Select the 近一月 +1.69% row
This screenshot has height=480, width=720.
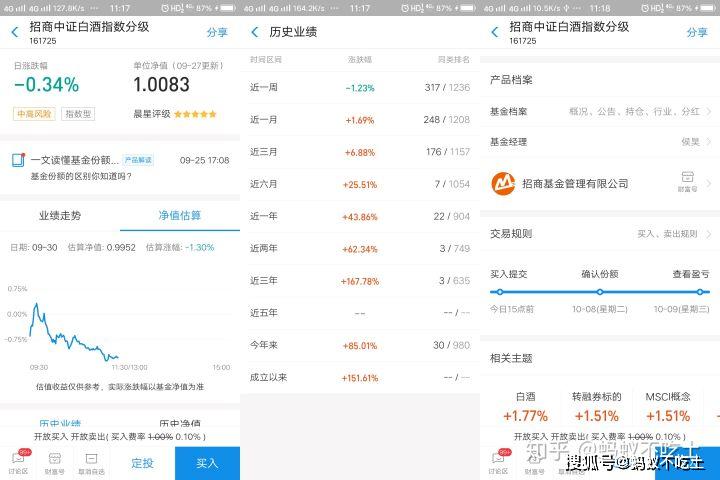pyautogui.click(x=360, y=119)
